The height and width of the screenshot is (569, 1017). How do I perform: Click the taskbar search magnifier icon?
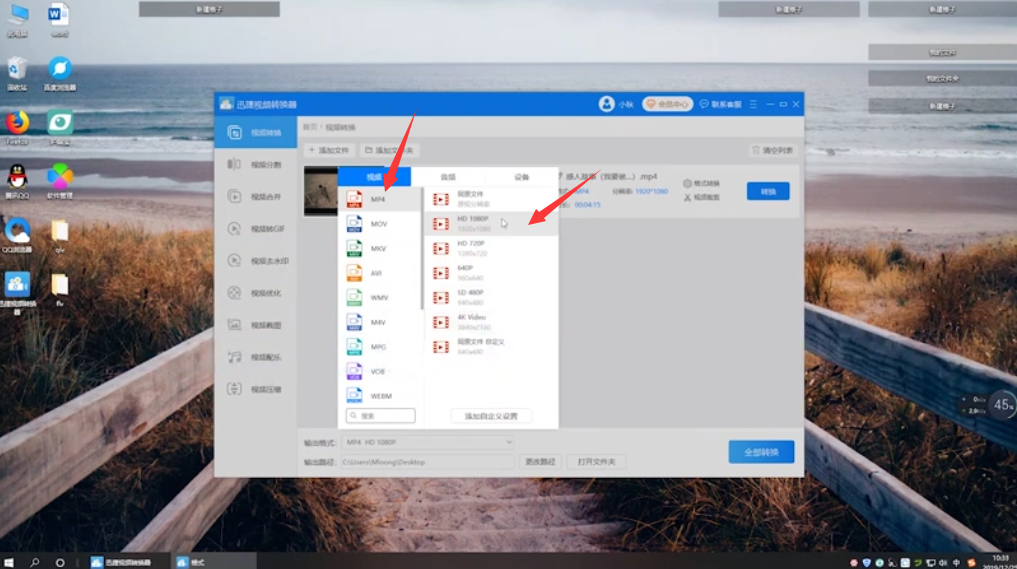point(34,562)
